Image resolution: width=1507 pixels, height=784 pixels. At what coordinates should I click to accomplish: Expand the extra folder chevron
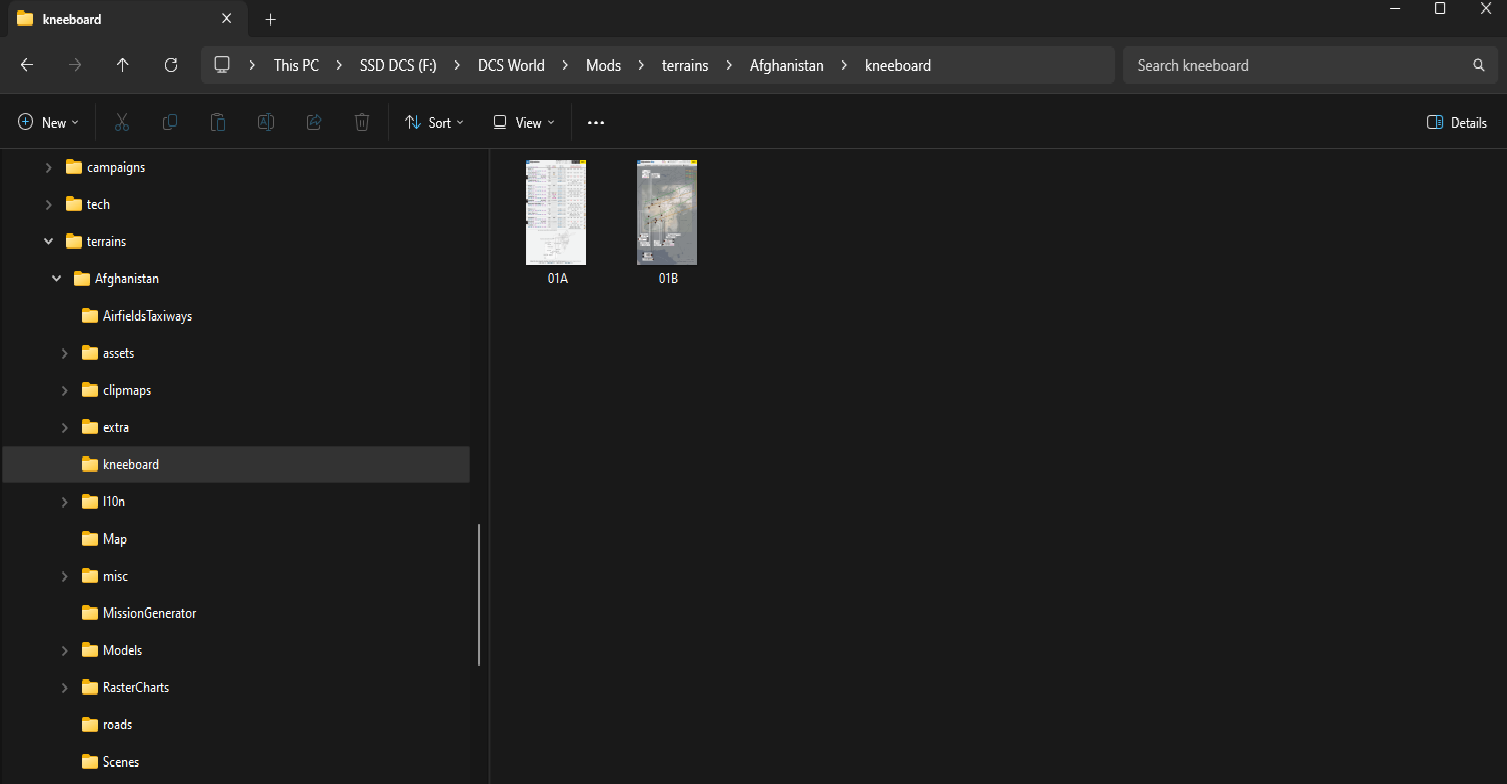pos(65,427)
